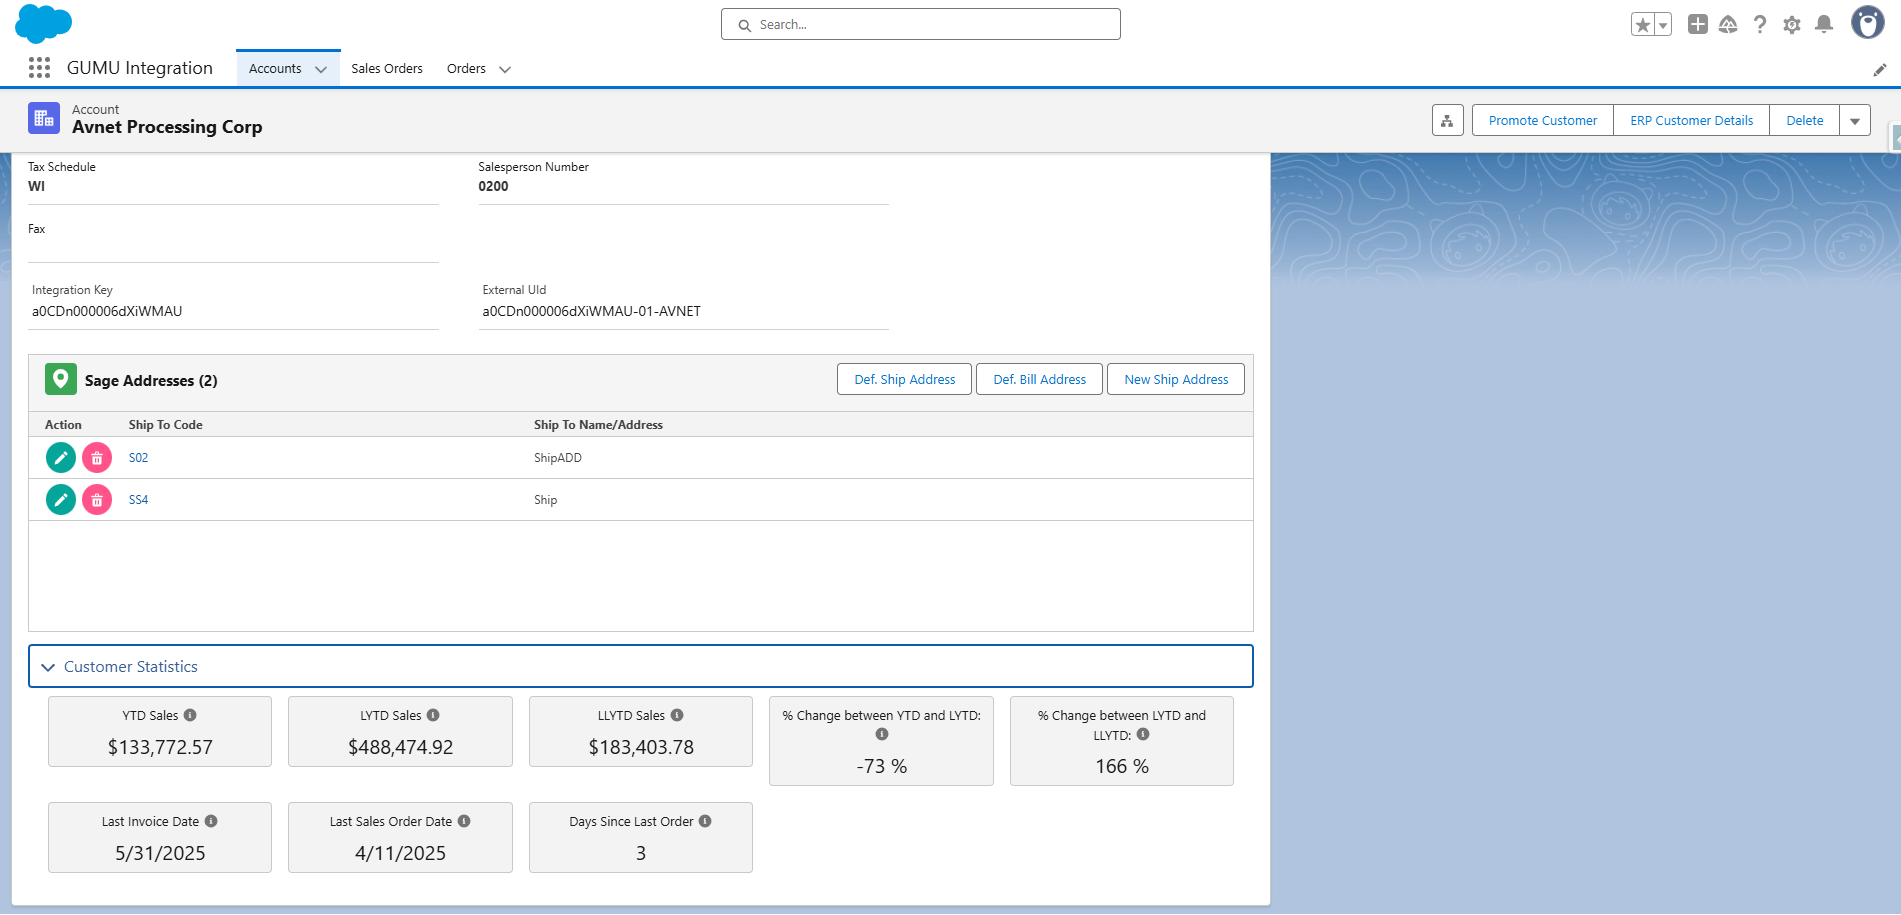Click the Tax Schedule value WI

(x=36, y=186)
